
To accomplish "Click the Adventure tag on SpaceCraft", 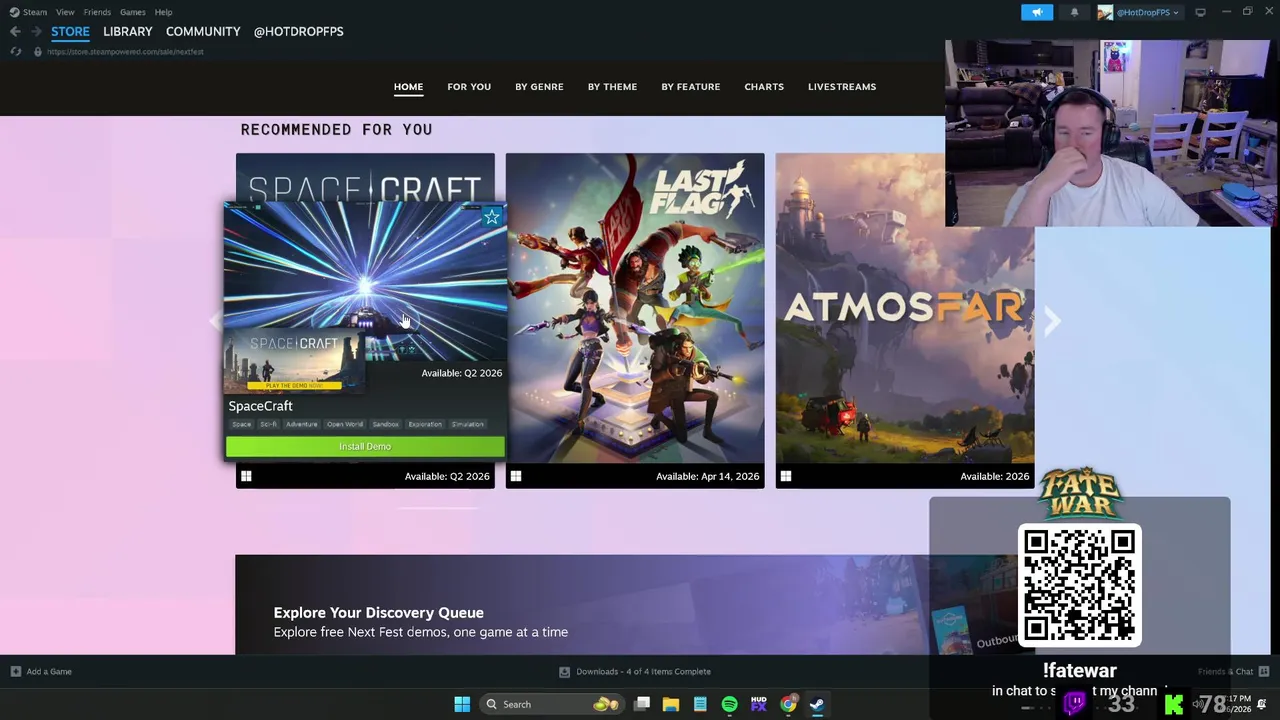I will tap(301, 424).
